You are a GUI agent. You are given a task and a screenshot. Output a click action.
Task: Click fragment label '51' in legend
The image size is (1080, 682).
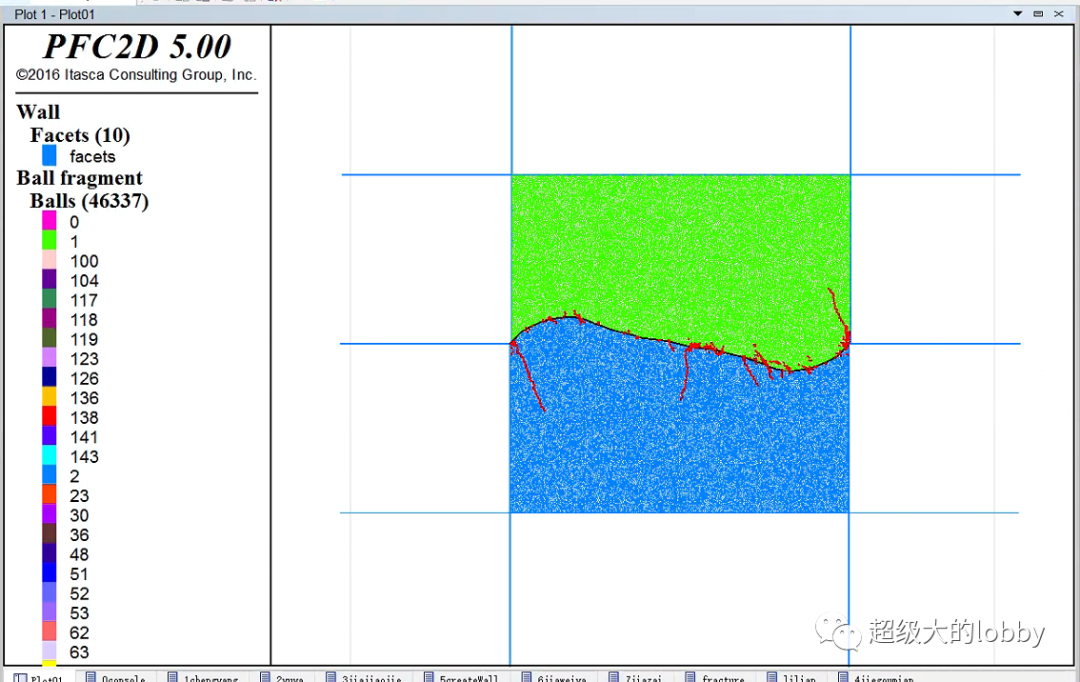[79, 575]
